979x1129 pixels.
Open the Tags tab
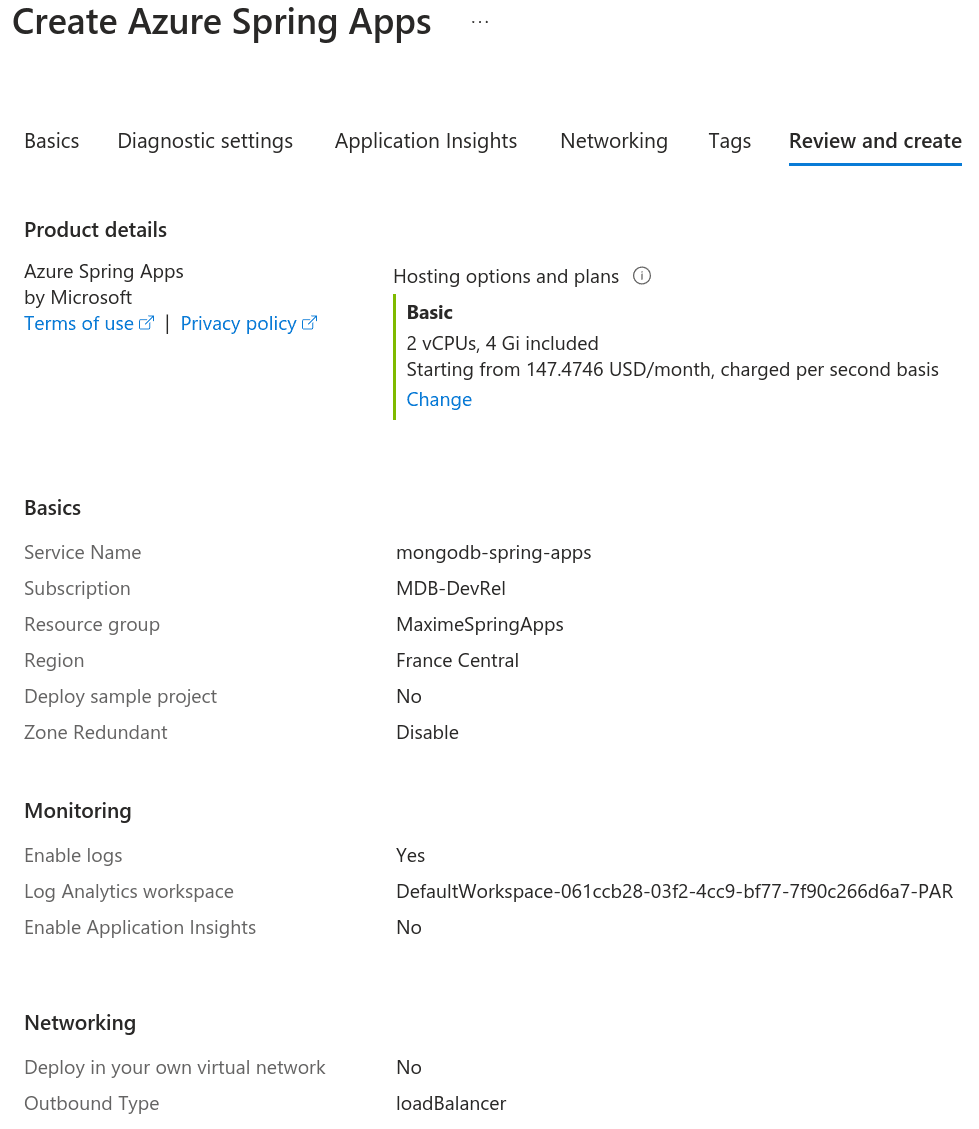point(730,141)
